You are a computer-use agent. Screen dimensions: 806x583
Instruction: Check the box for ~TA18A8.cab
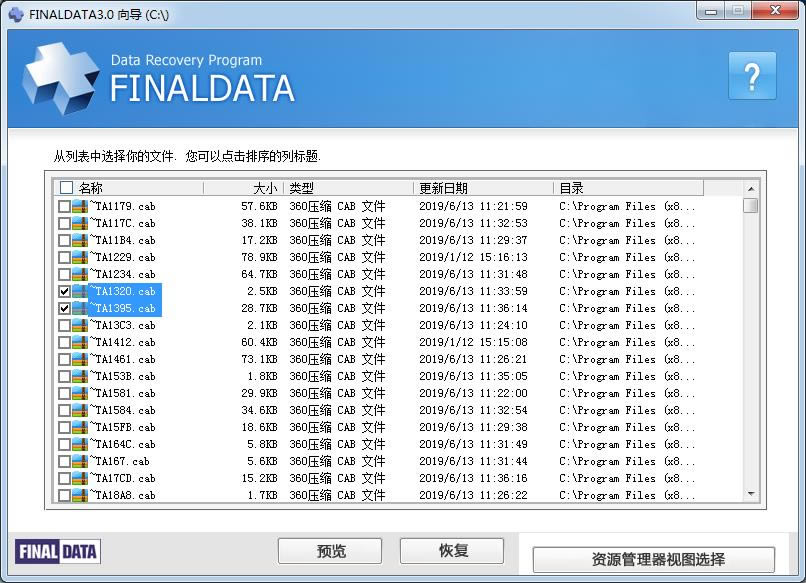64,495
